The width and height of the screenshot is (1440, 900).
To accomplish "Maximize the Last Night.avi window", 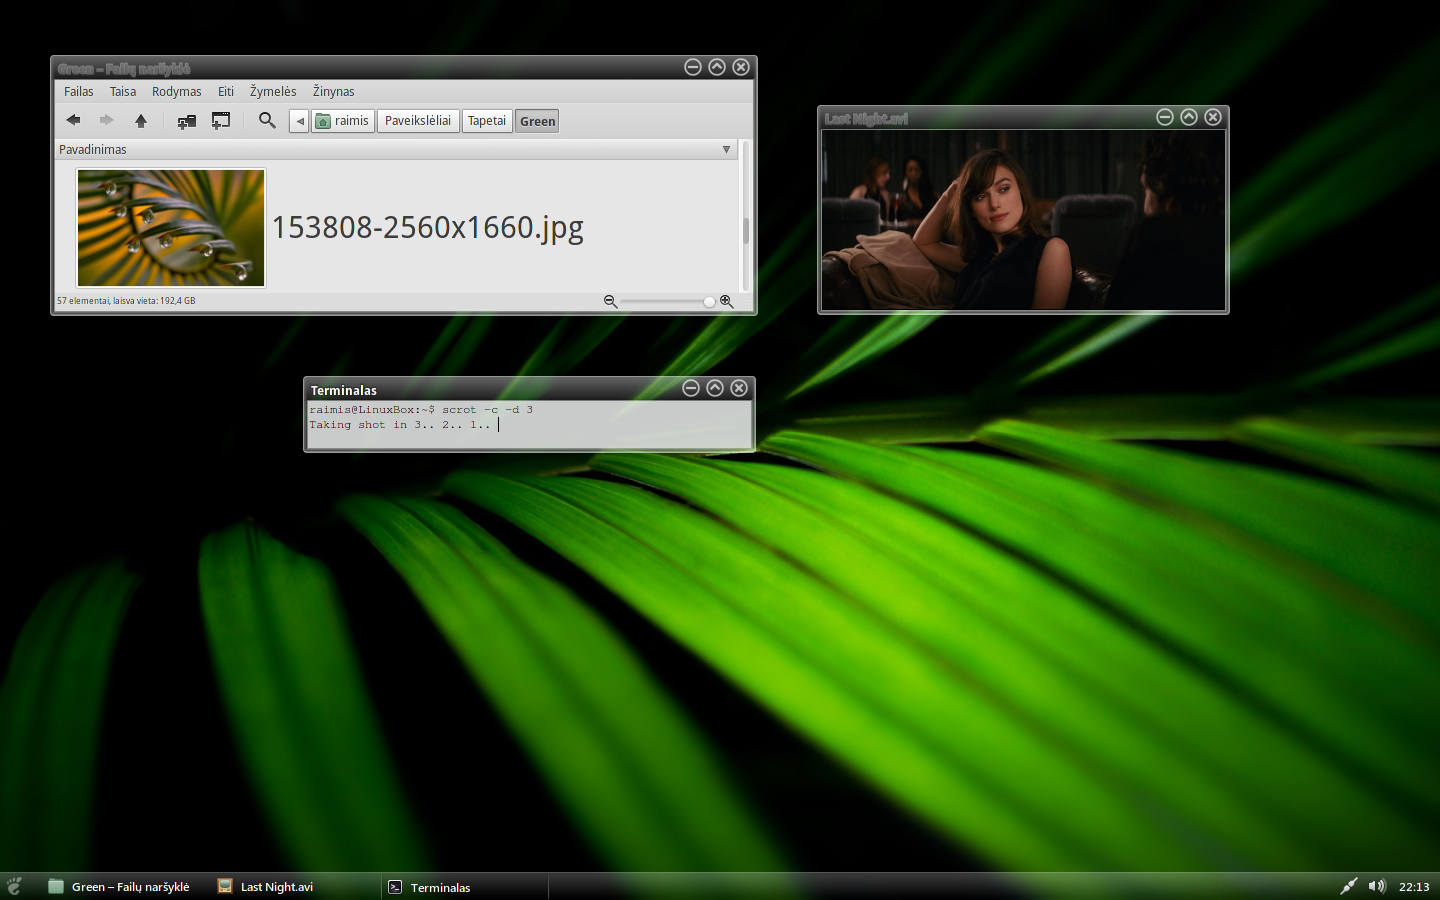I will click(x=1189, y=117).
